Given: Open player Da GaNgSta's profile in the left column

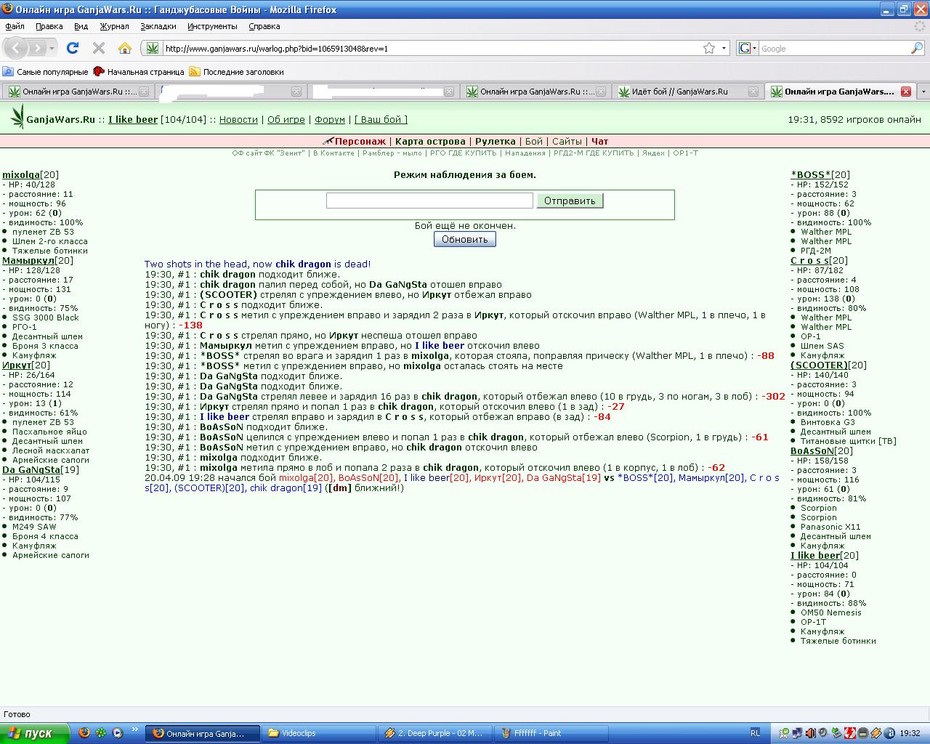Looking at the screenshot, I should click(x=31, y=469).
